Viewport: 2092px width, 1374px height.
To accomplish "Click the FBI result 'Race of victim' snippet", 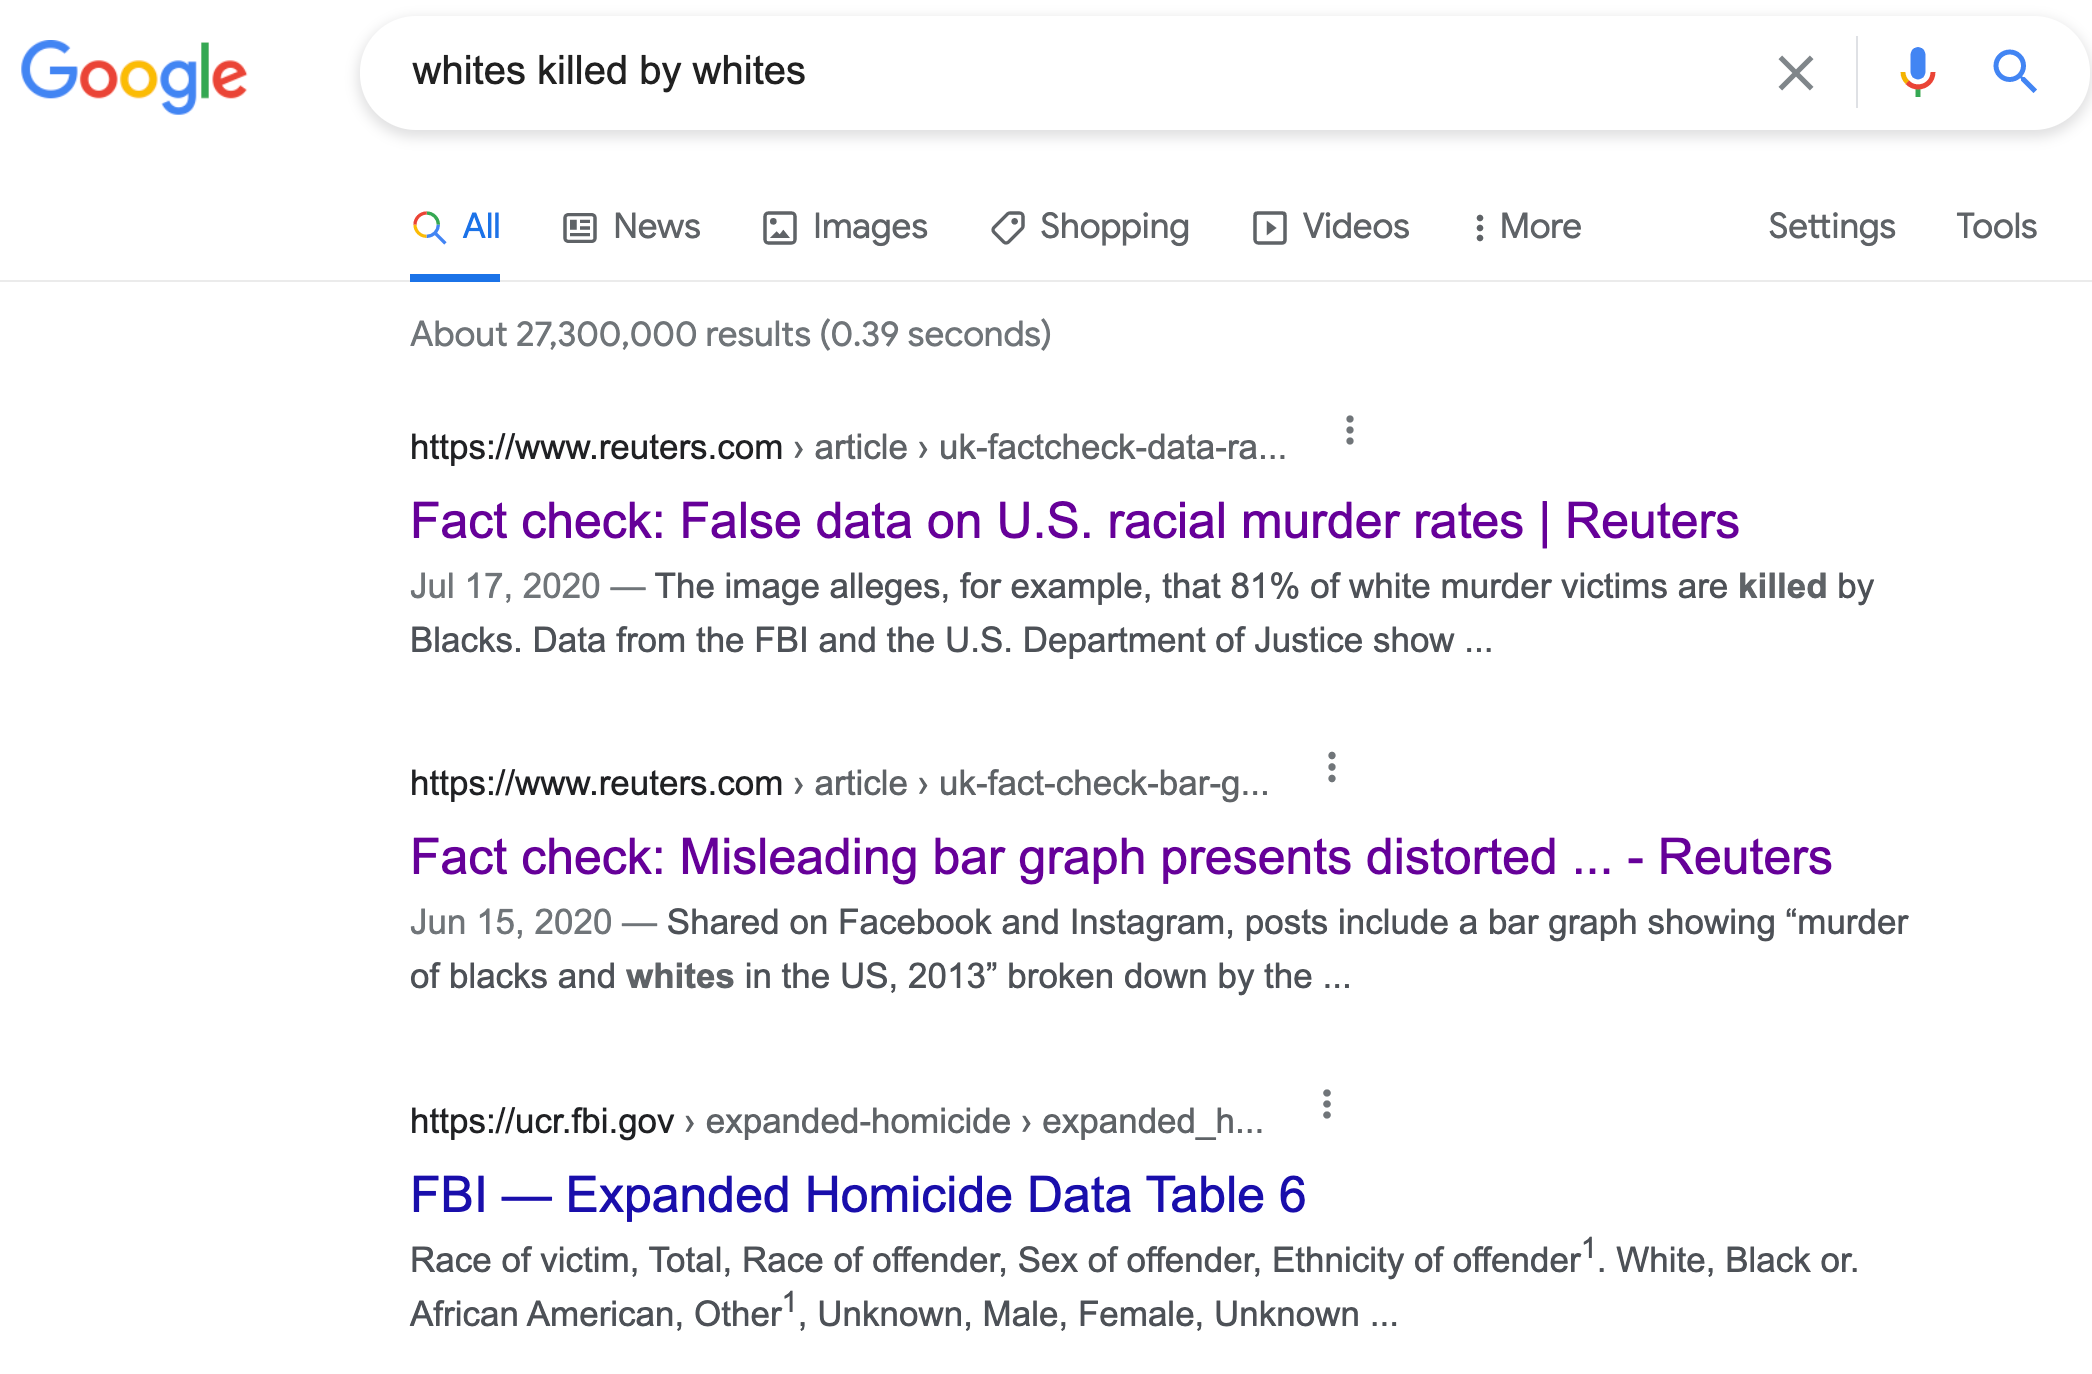I will tap(1134, 1286).
